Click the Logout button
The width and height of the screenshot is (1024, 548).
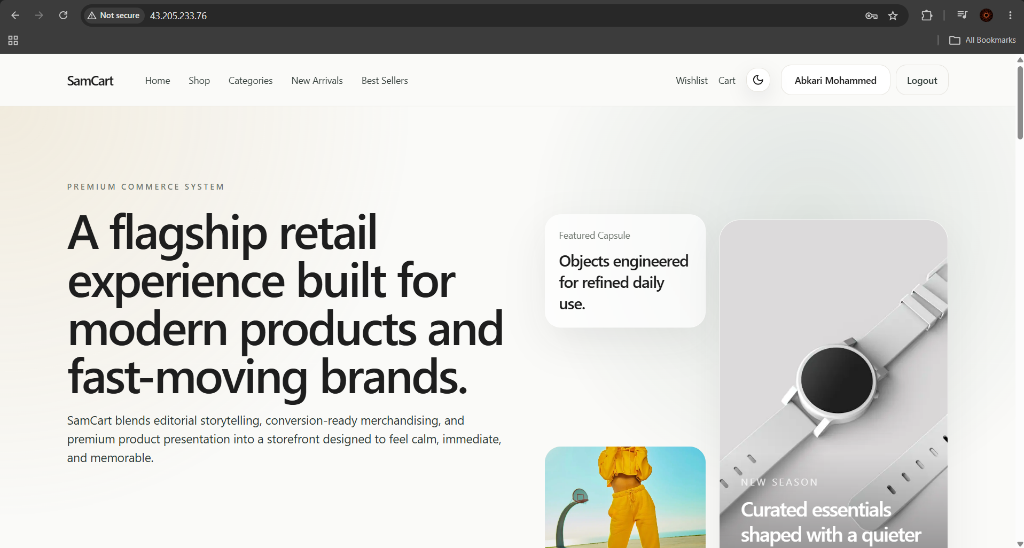(x=921, y=80)
